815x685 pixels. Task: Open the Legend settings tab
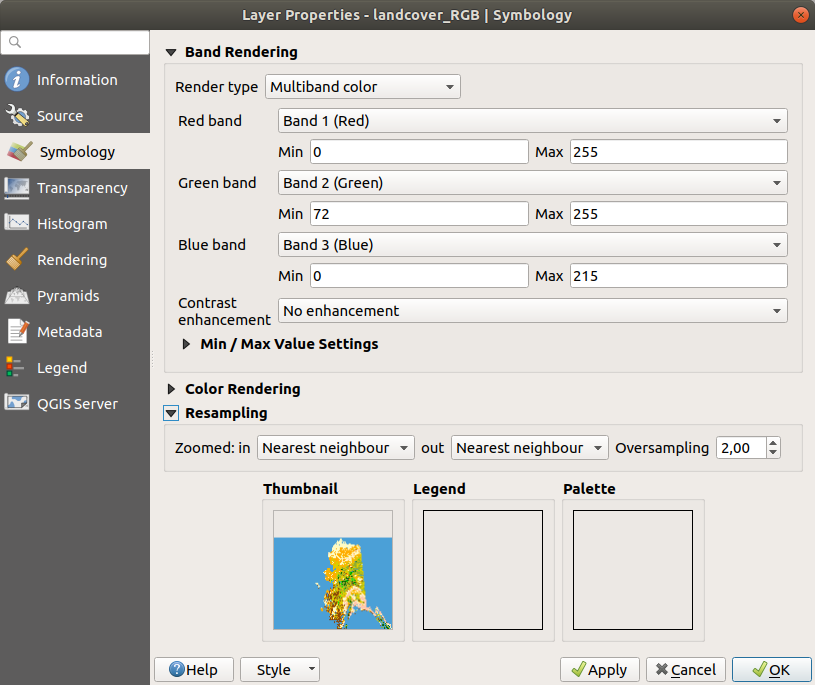click(x=62, y=368)
